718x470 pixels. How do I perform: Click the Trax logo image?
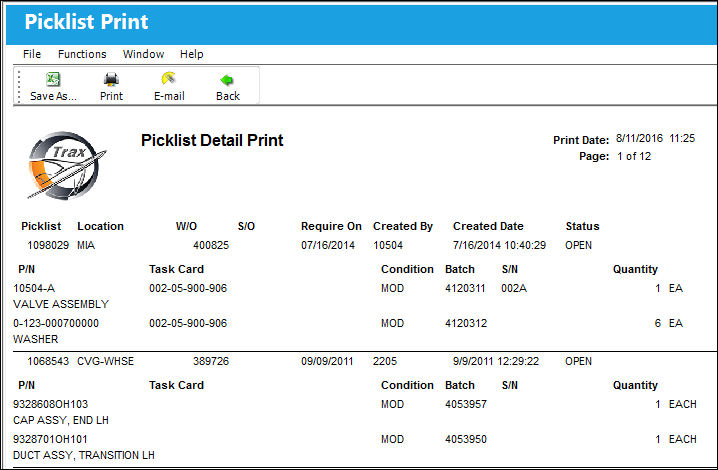(x=67, y=166)
